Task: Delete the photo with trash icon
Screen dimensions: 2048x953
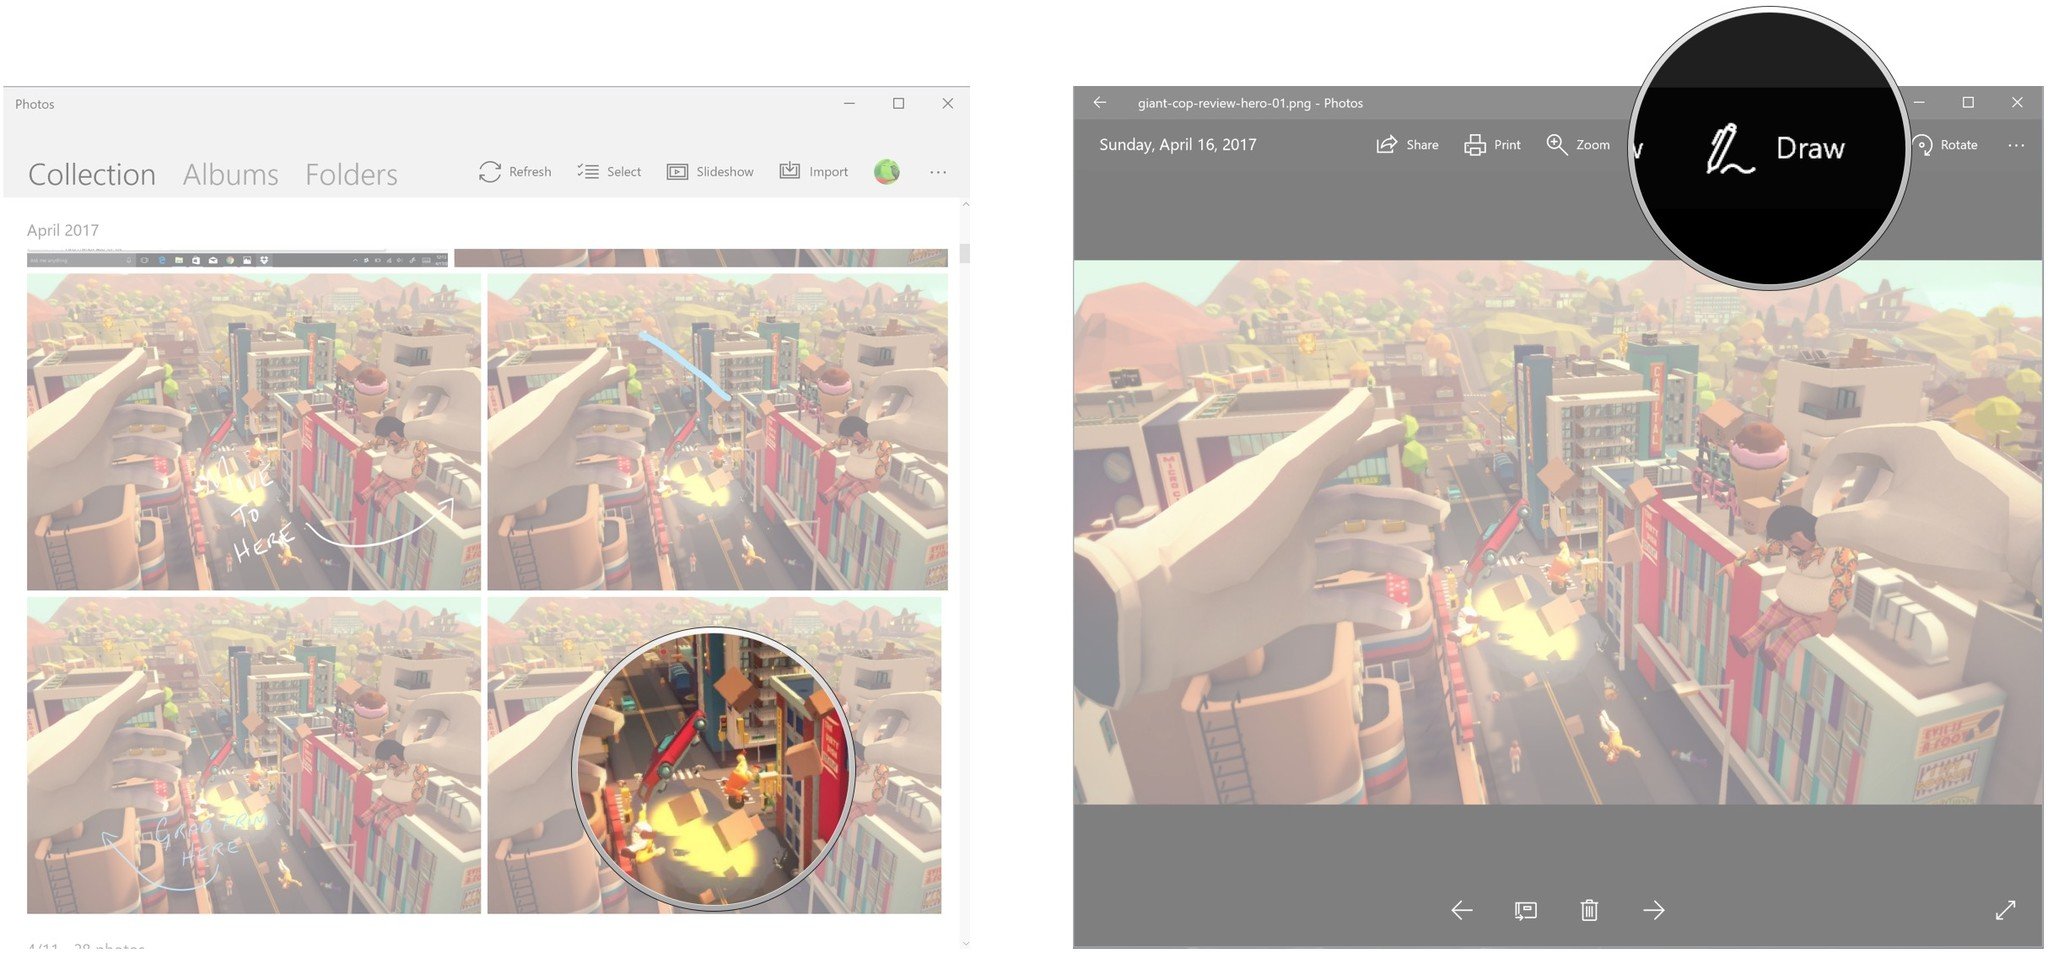Action: pos(1589,910)
